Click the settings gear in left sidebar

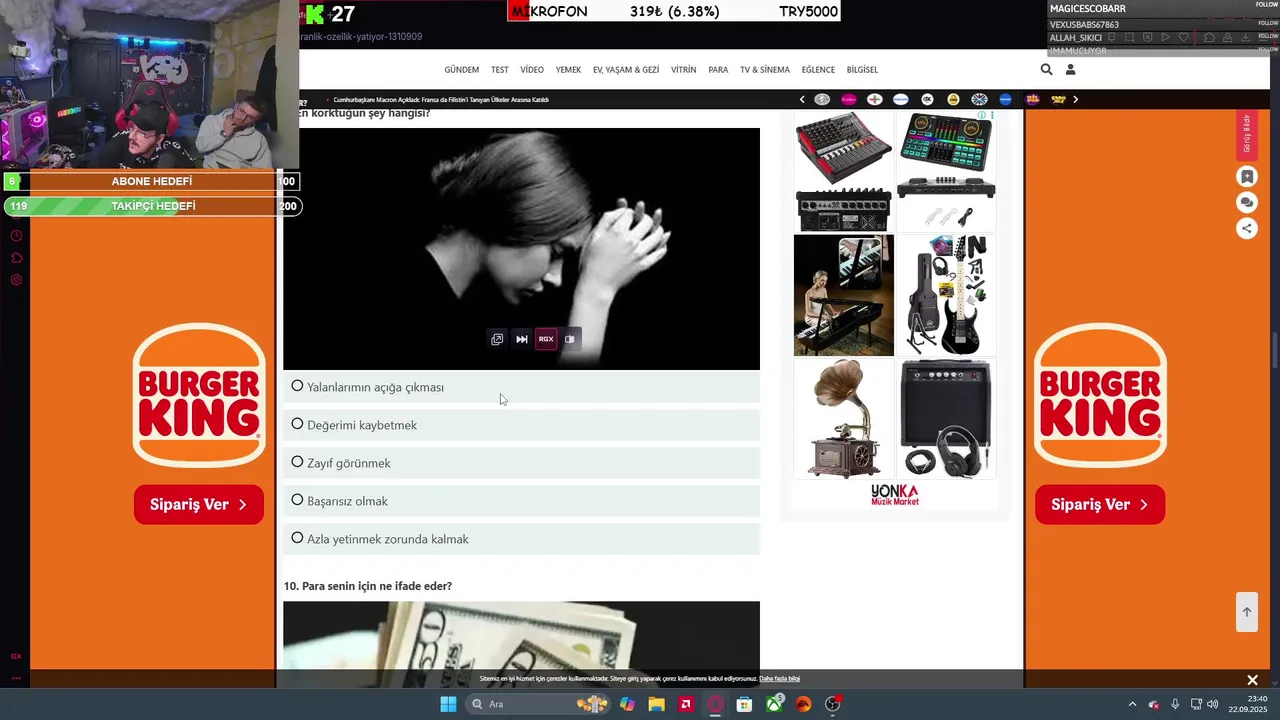click(x=16, y=280)
